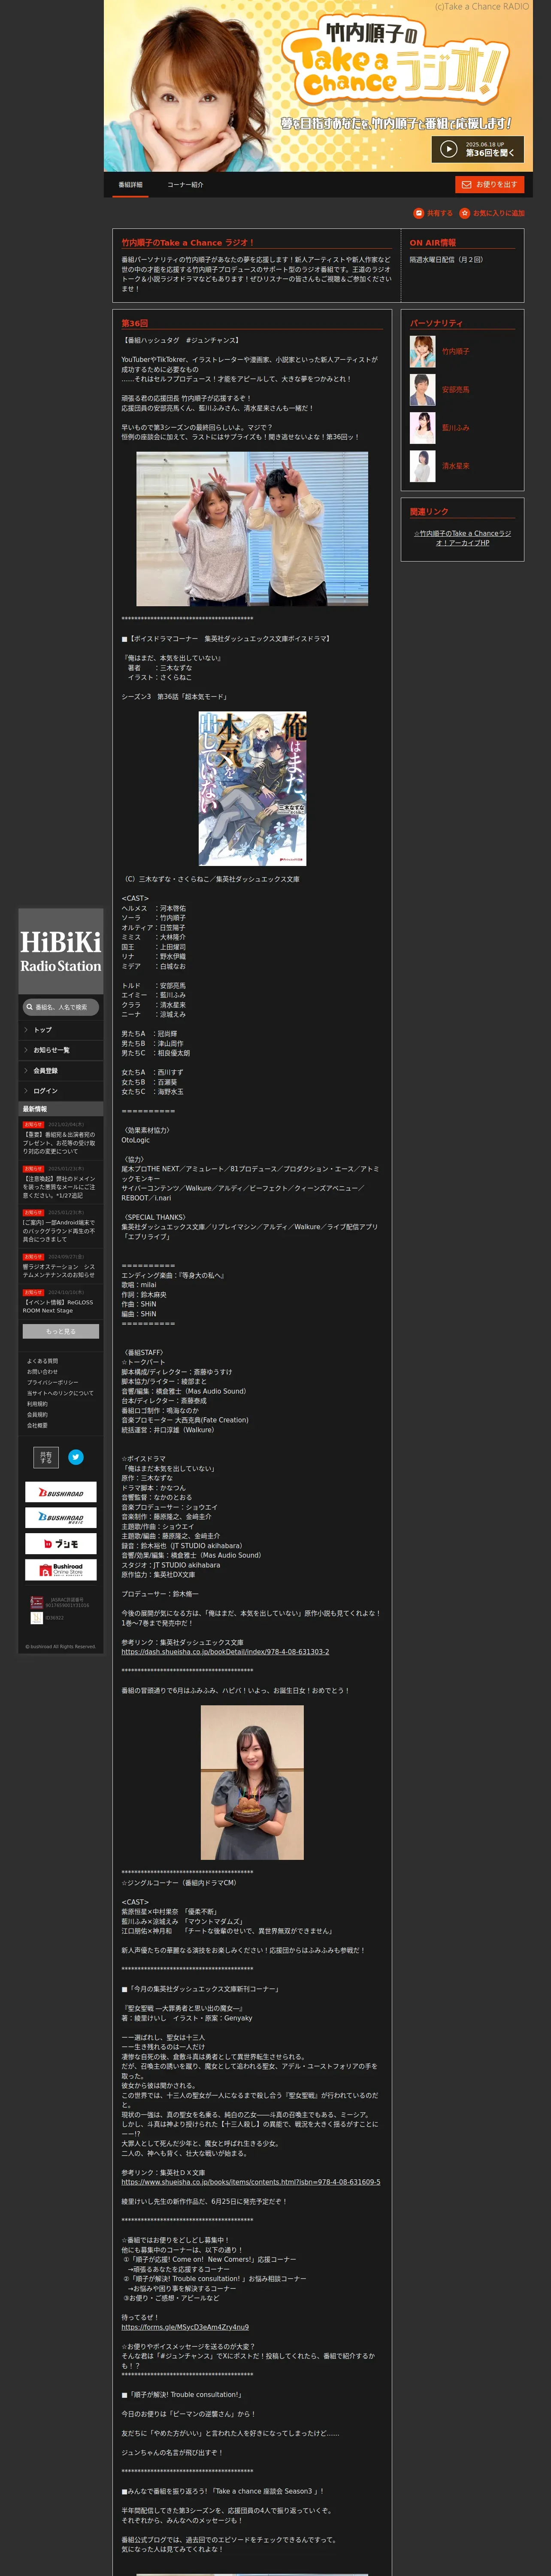Image resolution: width=551 pixels, height=2576 pixels.
Task: Open the 利用規約 footer link
Action: pos(37,1404)
